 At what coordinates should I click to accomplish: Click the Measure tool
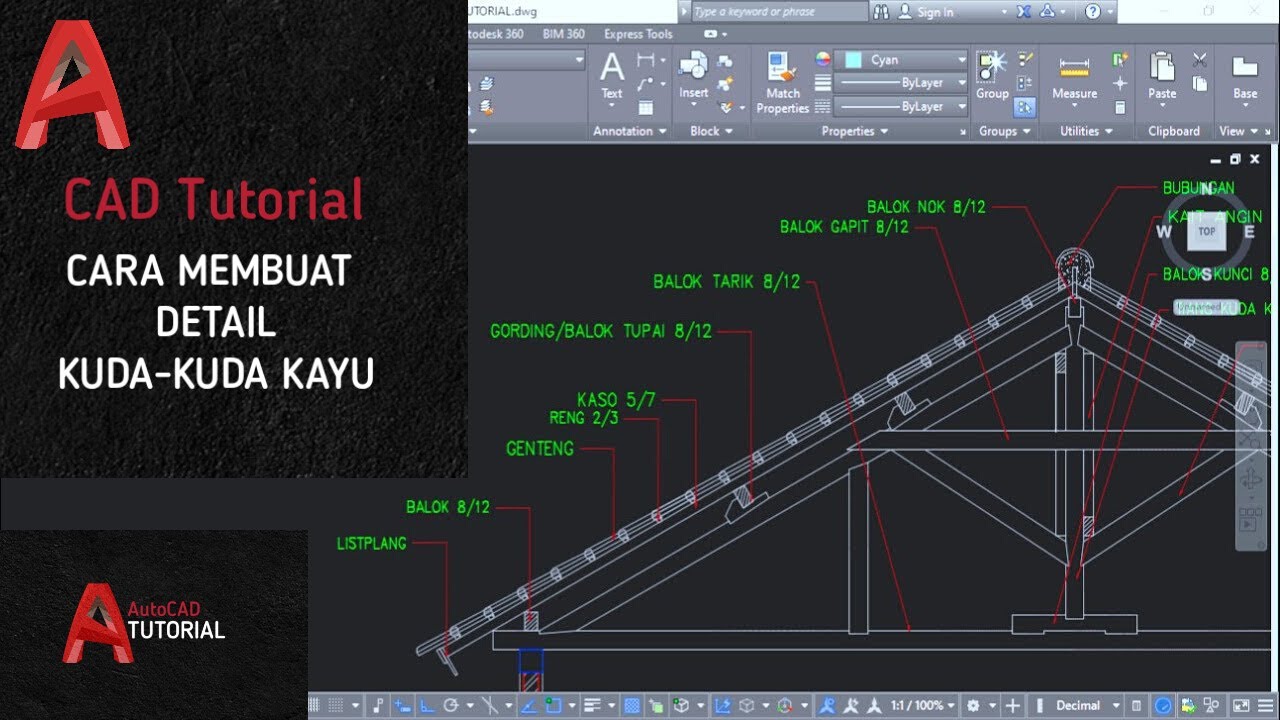pyautogui.click(x=1075, y=78)
